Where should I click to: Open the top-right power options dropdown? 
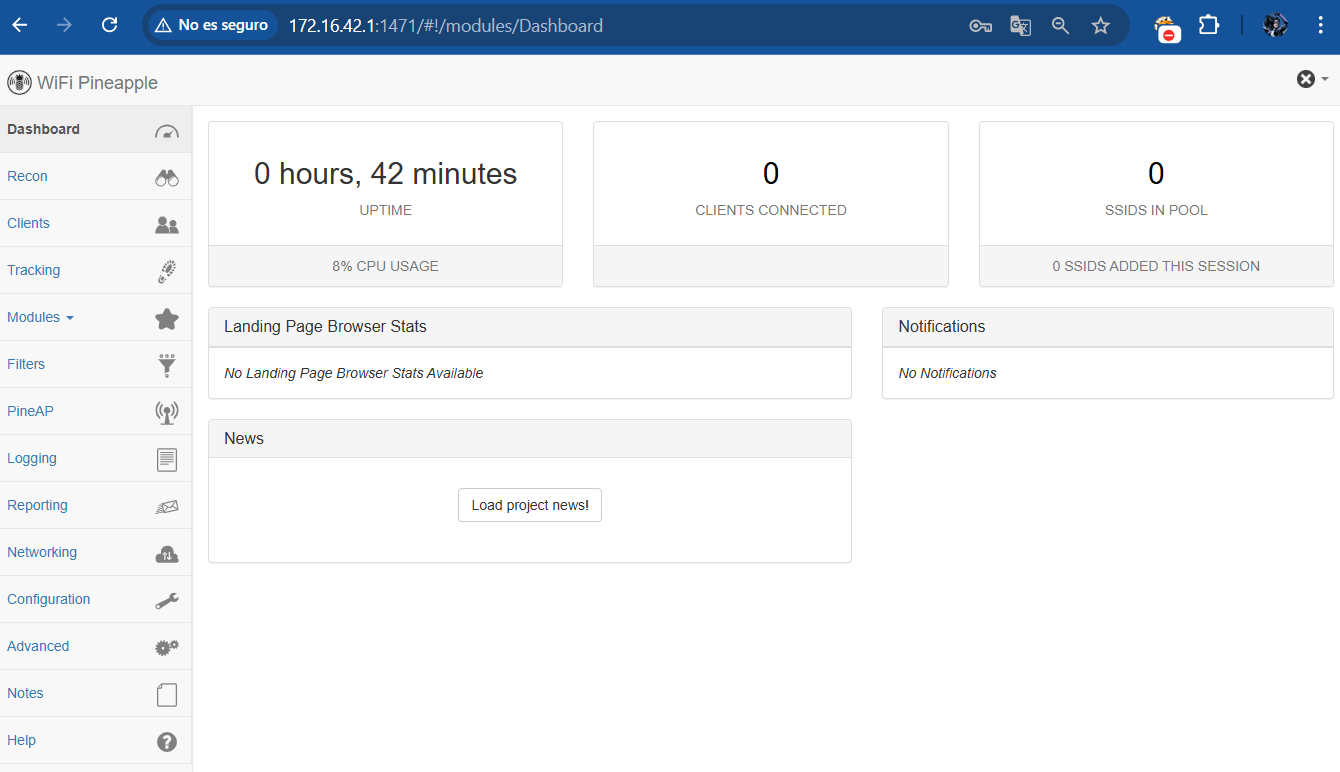[x=1312, y=79]
